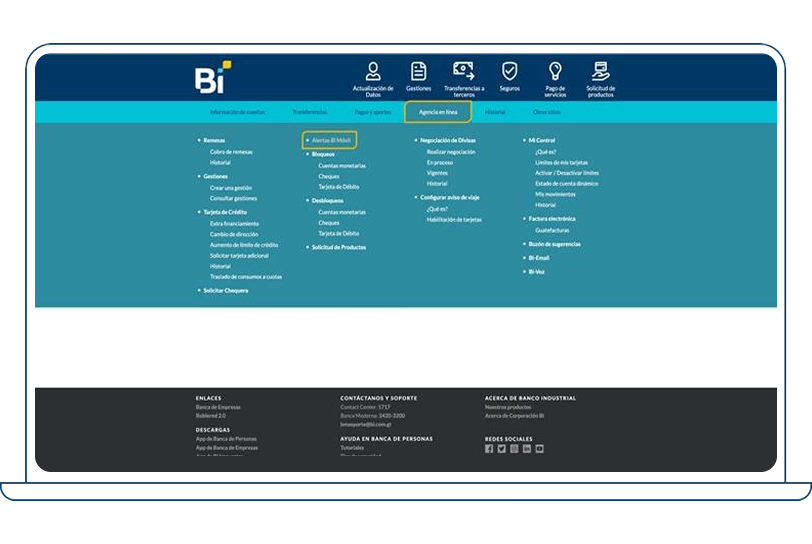Click the Alertas Bi Móvil link
812x544 pixels.
click(331, 141)
